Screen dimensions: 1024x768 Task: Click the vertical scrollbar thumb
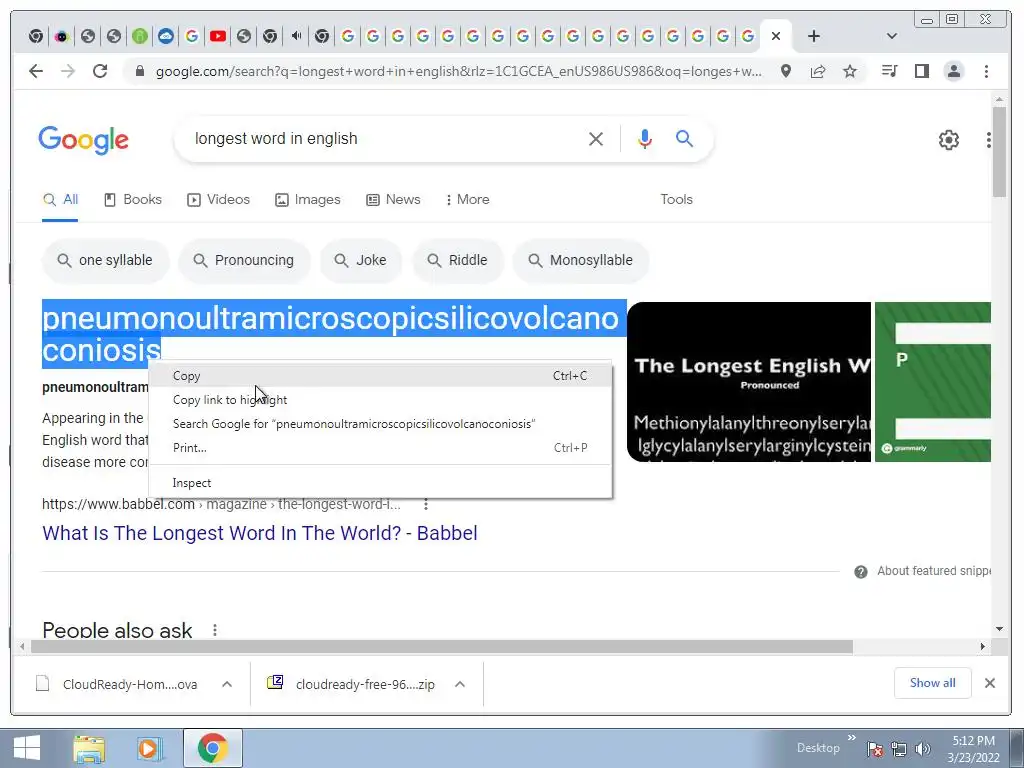[999, 152]
